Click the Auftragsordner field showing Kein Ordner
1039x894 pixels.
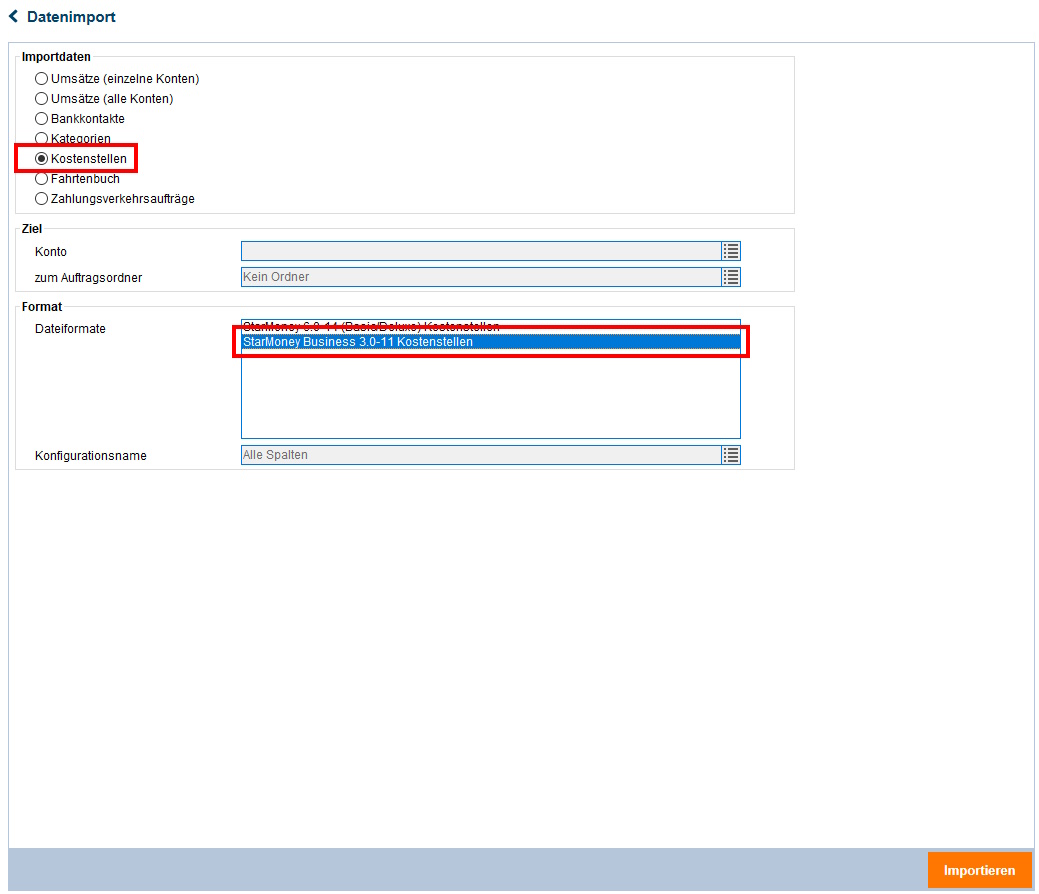[x=481, y=277]
